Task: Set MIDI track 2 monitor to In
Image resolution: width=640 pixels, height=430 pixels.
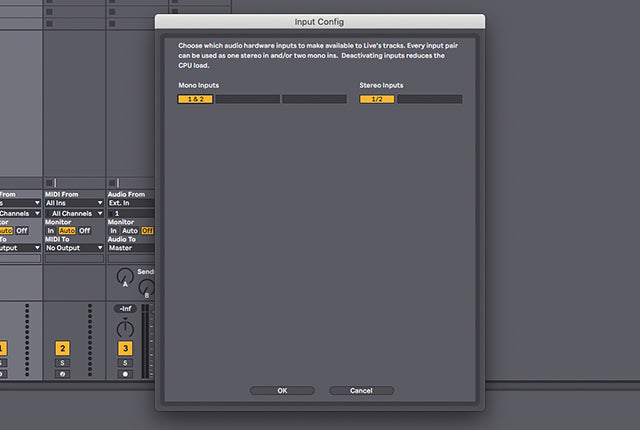Action: coord(51,231)
